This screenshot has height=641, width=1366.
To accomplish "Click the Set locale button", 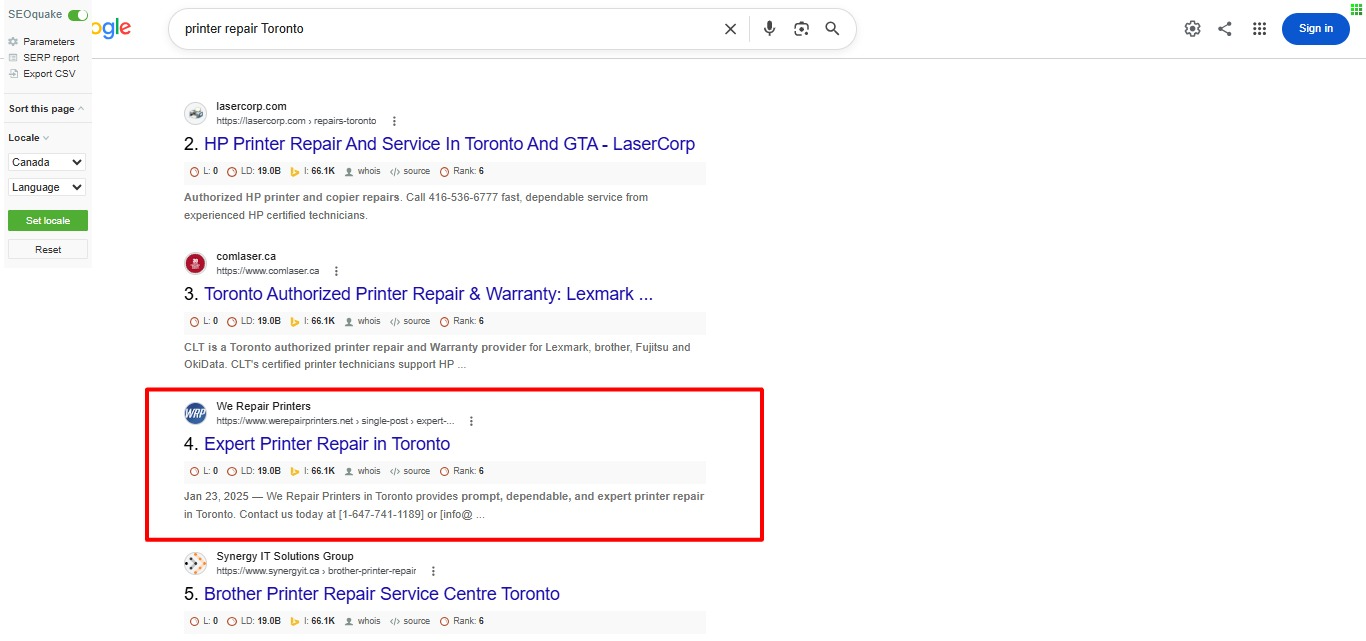I will 48,220.
